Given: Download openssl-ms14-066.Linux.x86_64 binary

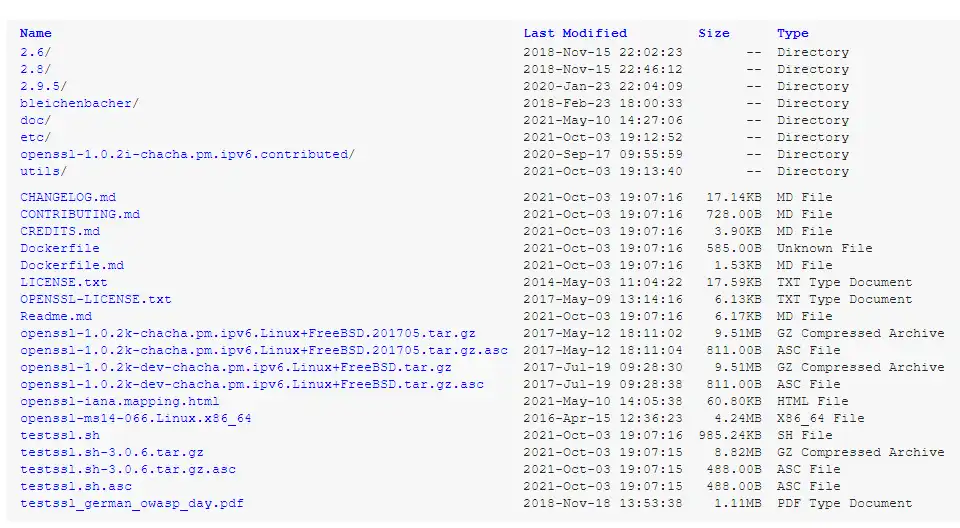Looking at the screenshot, I should [x=136, y=418].
